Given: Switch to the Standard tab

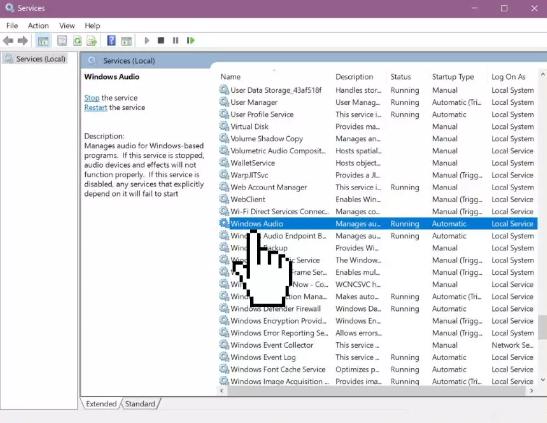Looking at the screenshot, I should click(x=140, y=403).
